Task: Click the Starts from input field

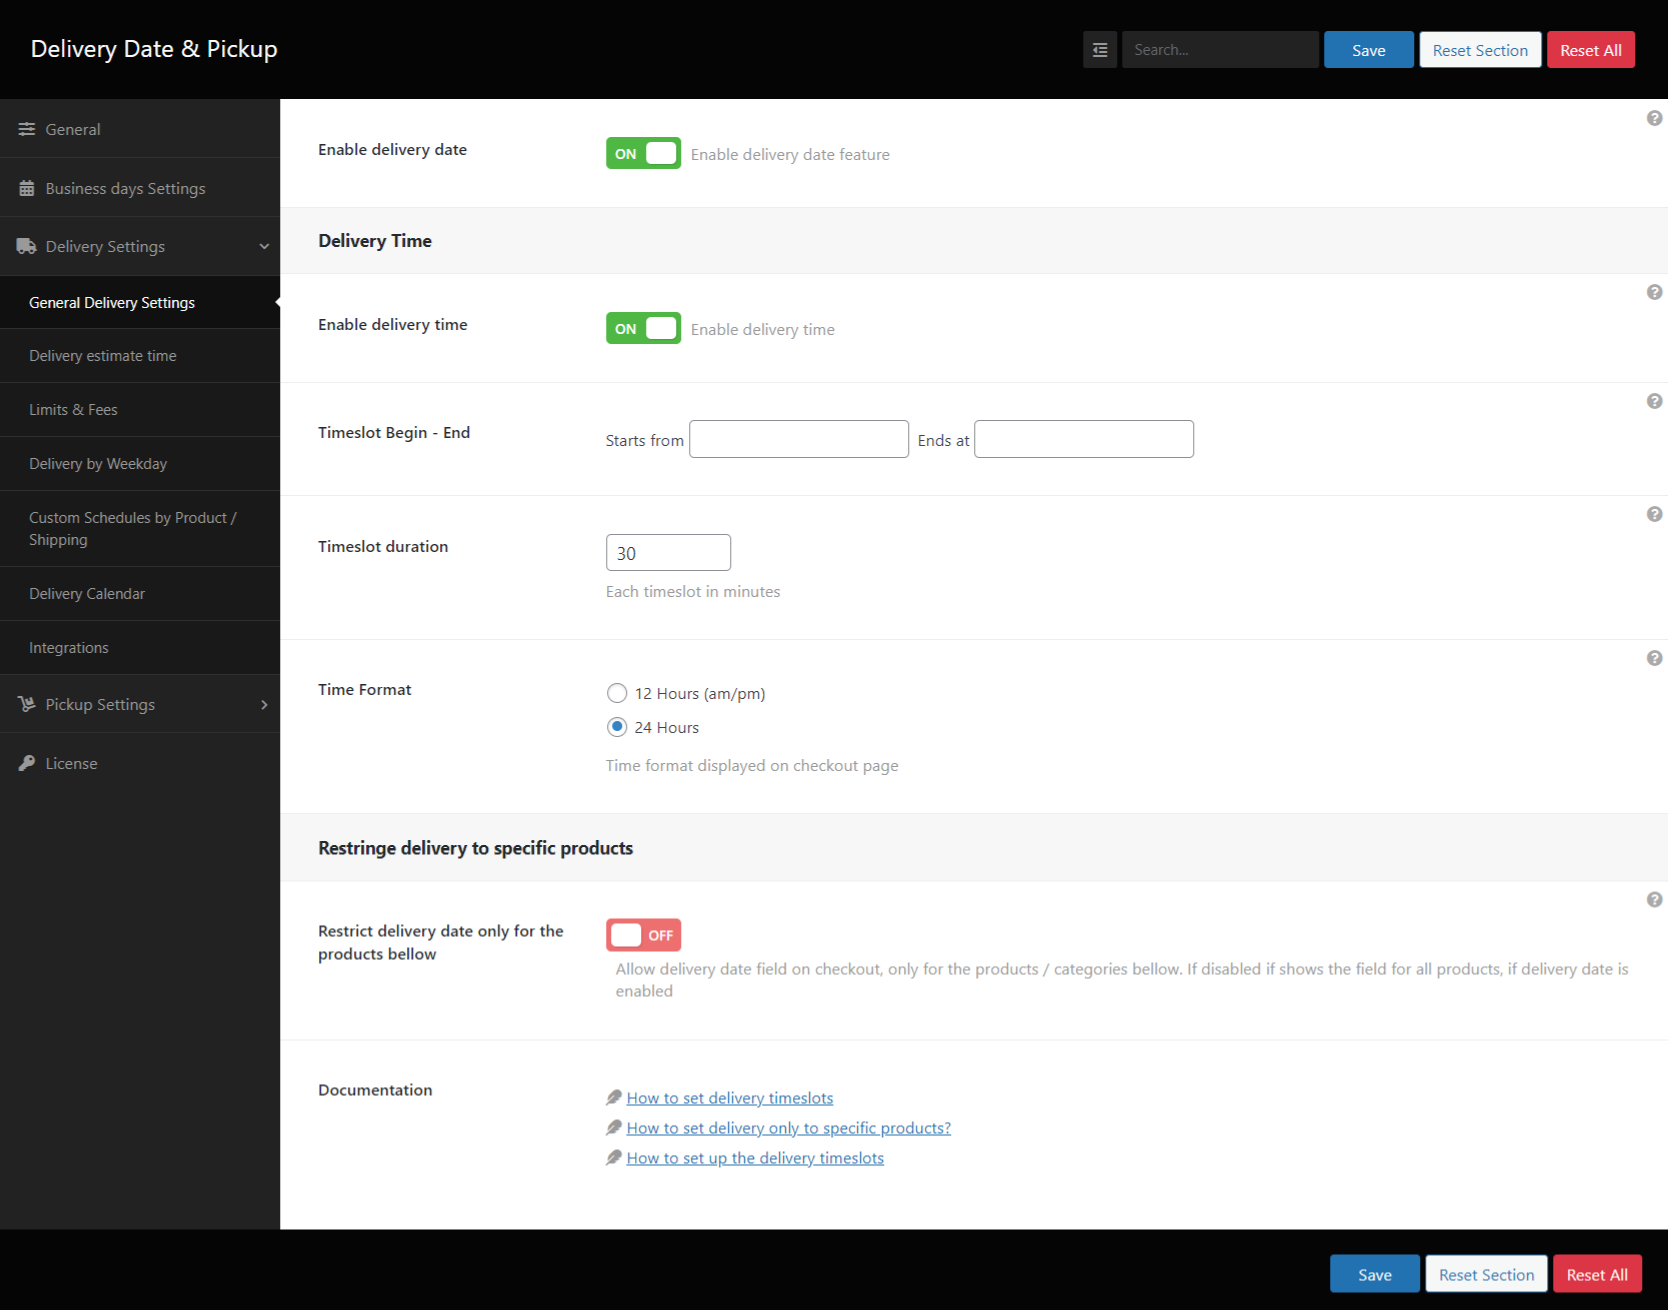Action: coord(798,439)
